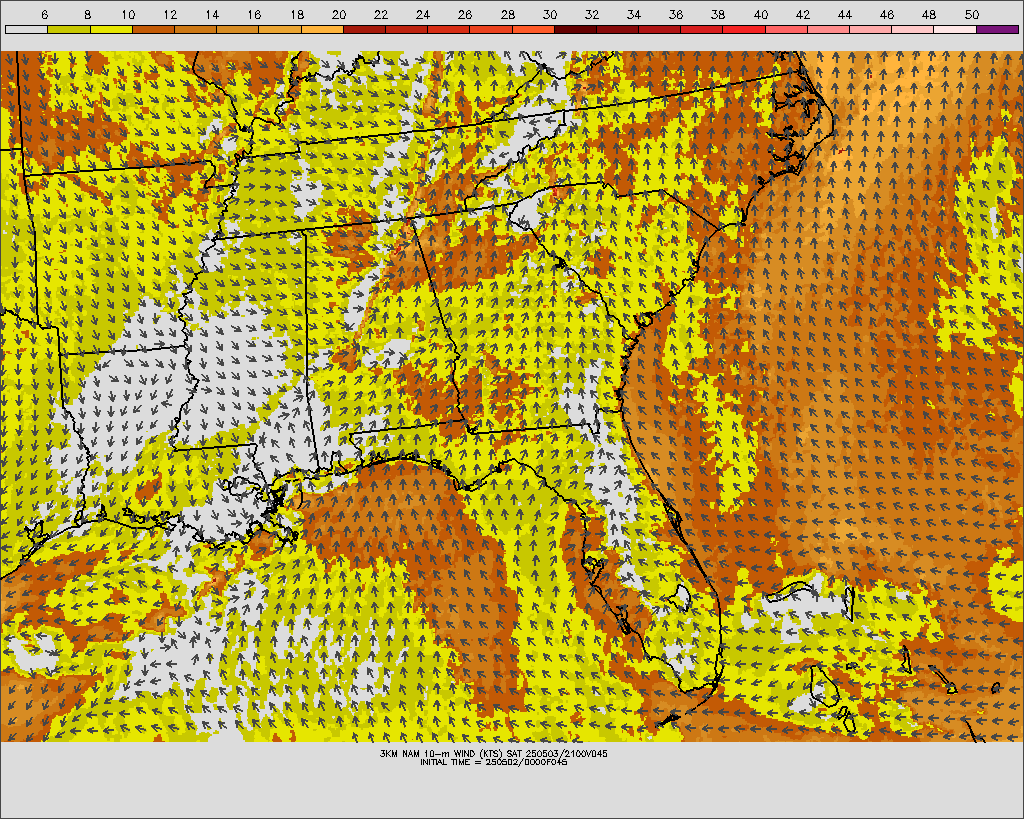
Task: Select the scale label 46
Action: pos(887,15)
